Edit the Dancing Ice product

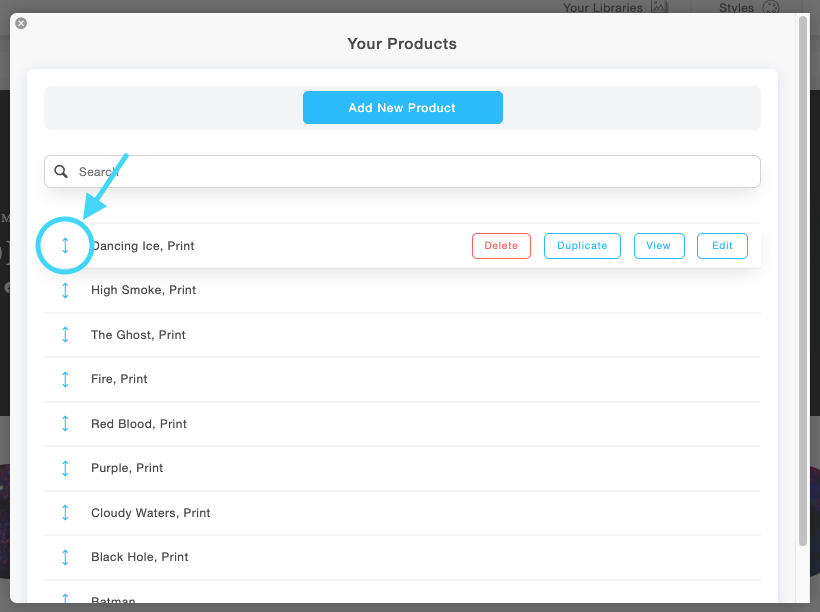coord(722,245)
